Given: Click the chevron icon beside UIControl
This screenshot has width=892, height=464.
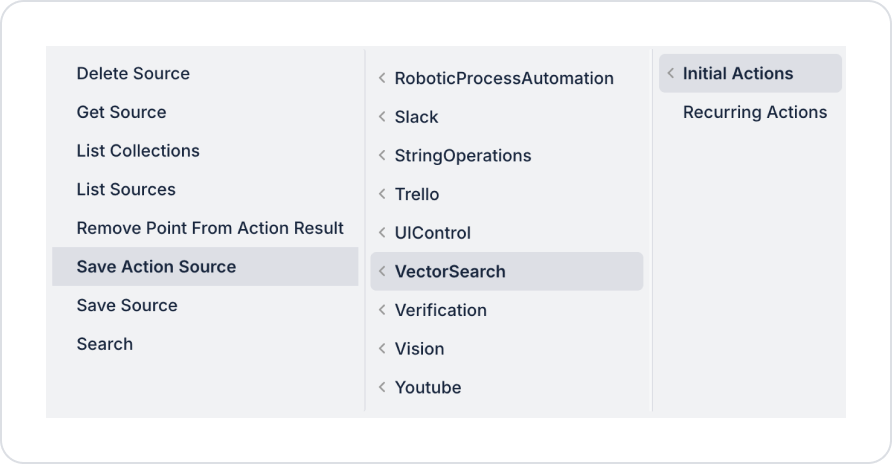Looking at the screenshot, I should (x=382, y=233).
